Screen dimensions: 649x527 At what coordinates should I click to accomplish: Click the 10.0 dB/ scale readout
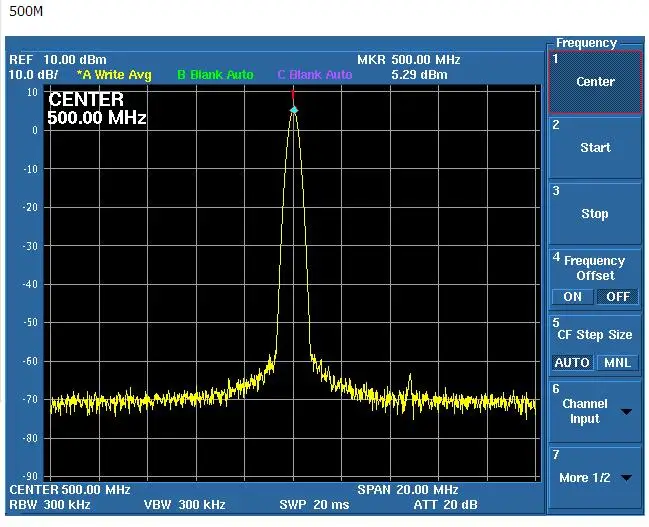pos(33,75)
